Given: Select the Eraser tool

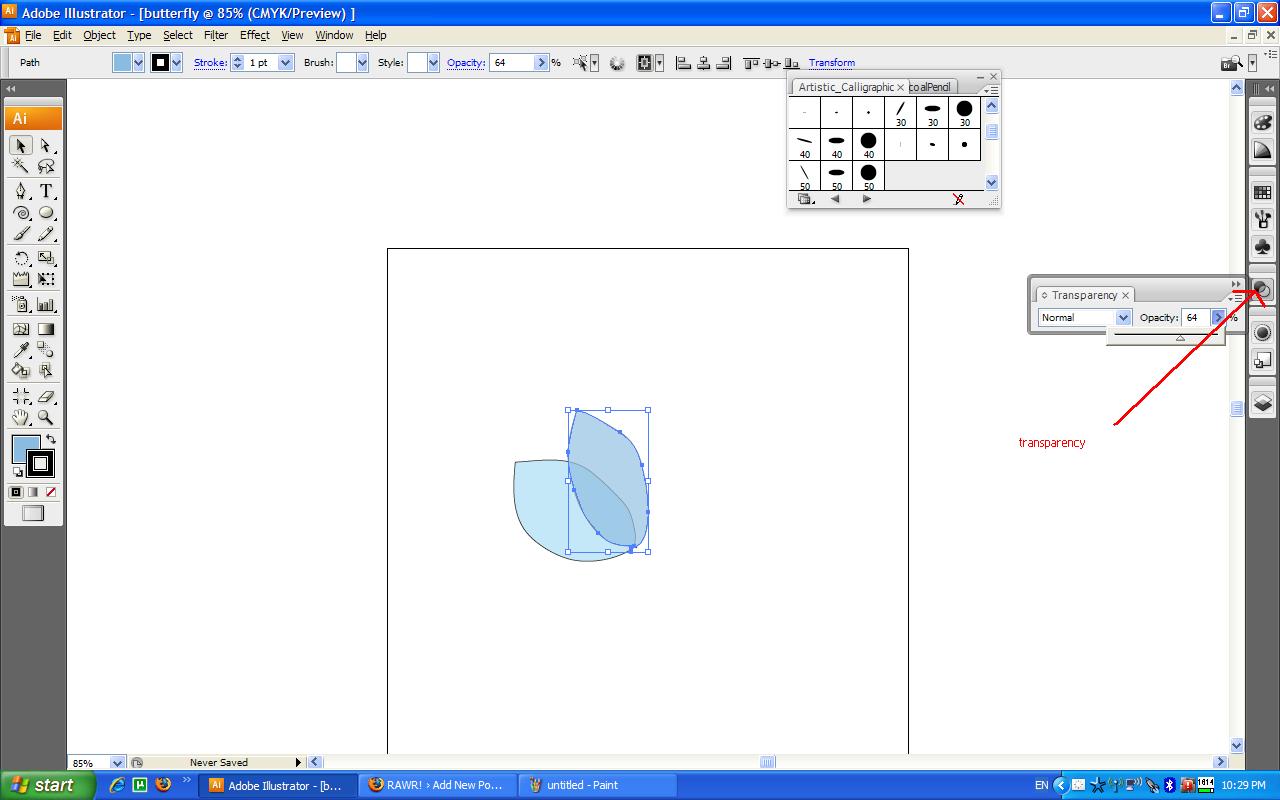Looking at the screenshot, I should 46,396.
